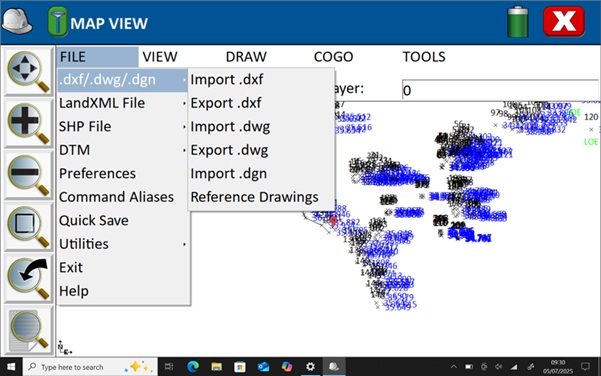Close Map View with the red X

tap(564, 21)
